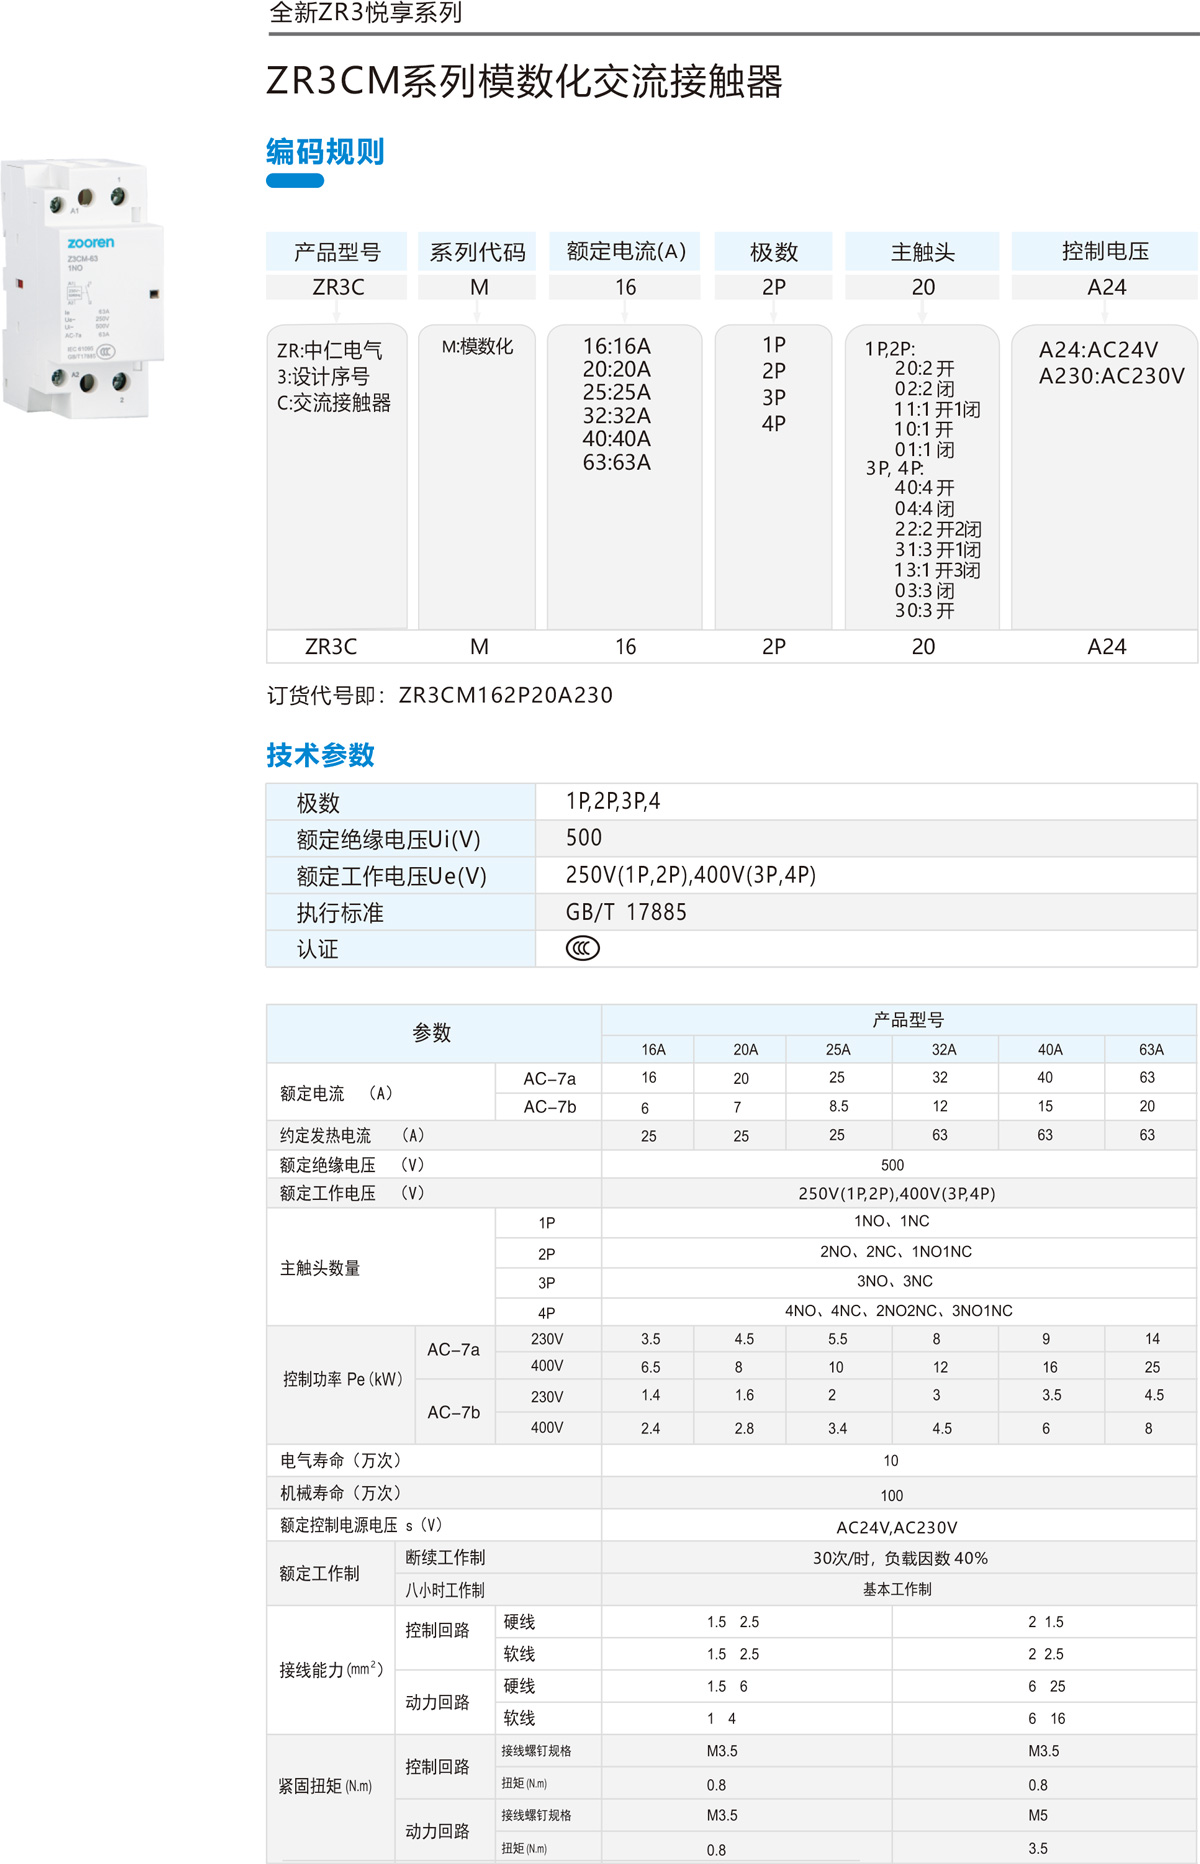This screenshot has width=1200, height=1864.
Task: Click the 10:1开 contact code
Action: point(924,429)
